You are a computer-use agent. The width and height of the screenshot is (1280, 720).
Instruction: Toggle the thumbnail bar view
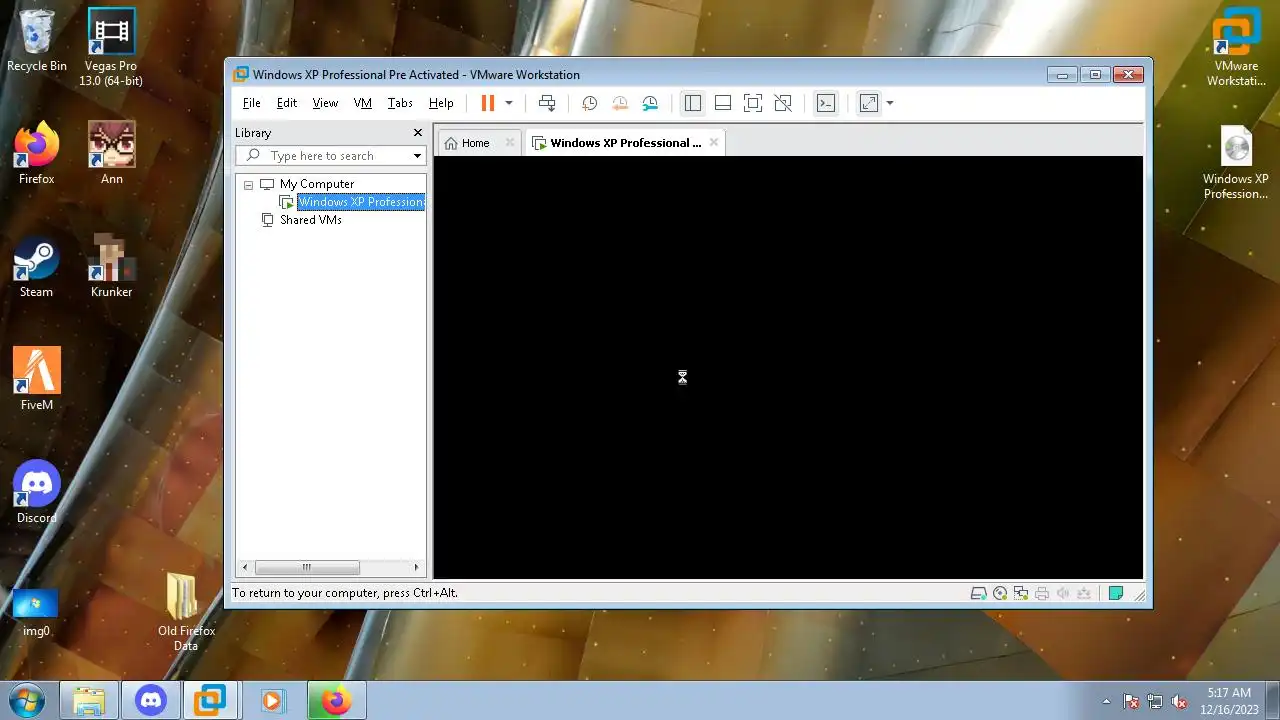723,103
